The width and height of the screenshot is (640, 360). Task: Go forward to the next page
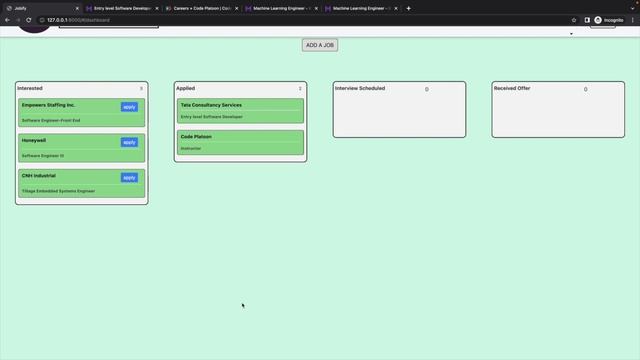click(x=18, y=20)
